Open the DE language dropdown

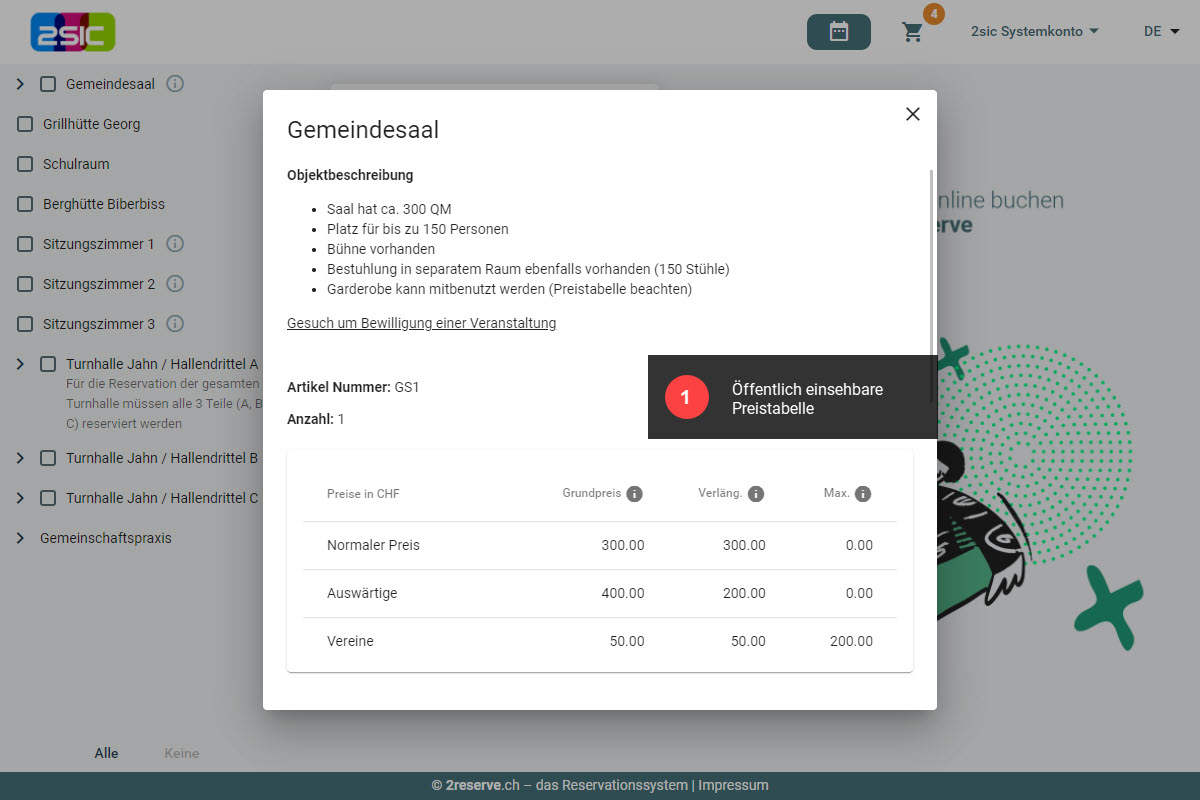click(1161, 31)
